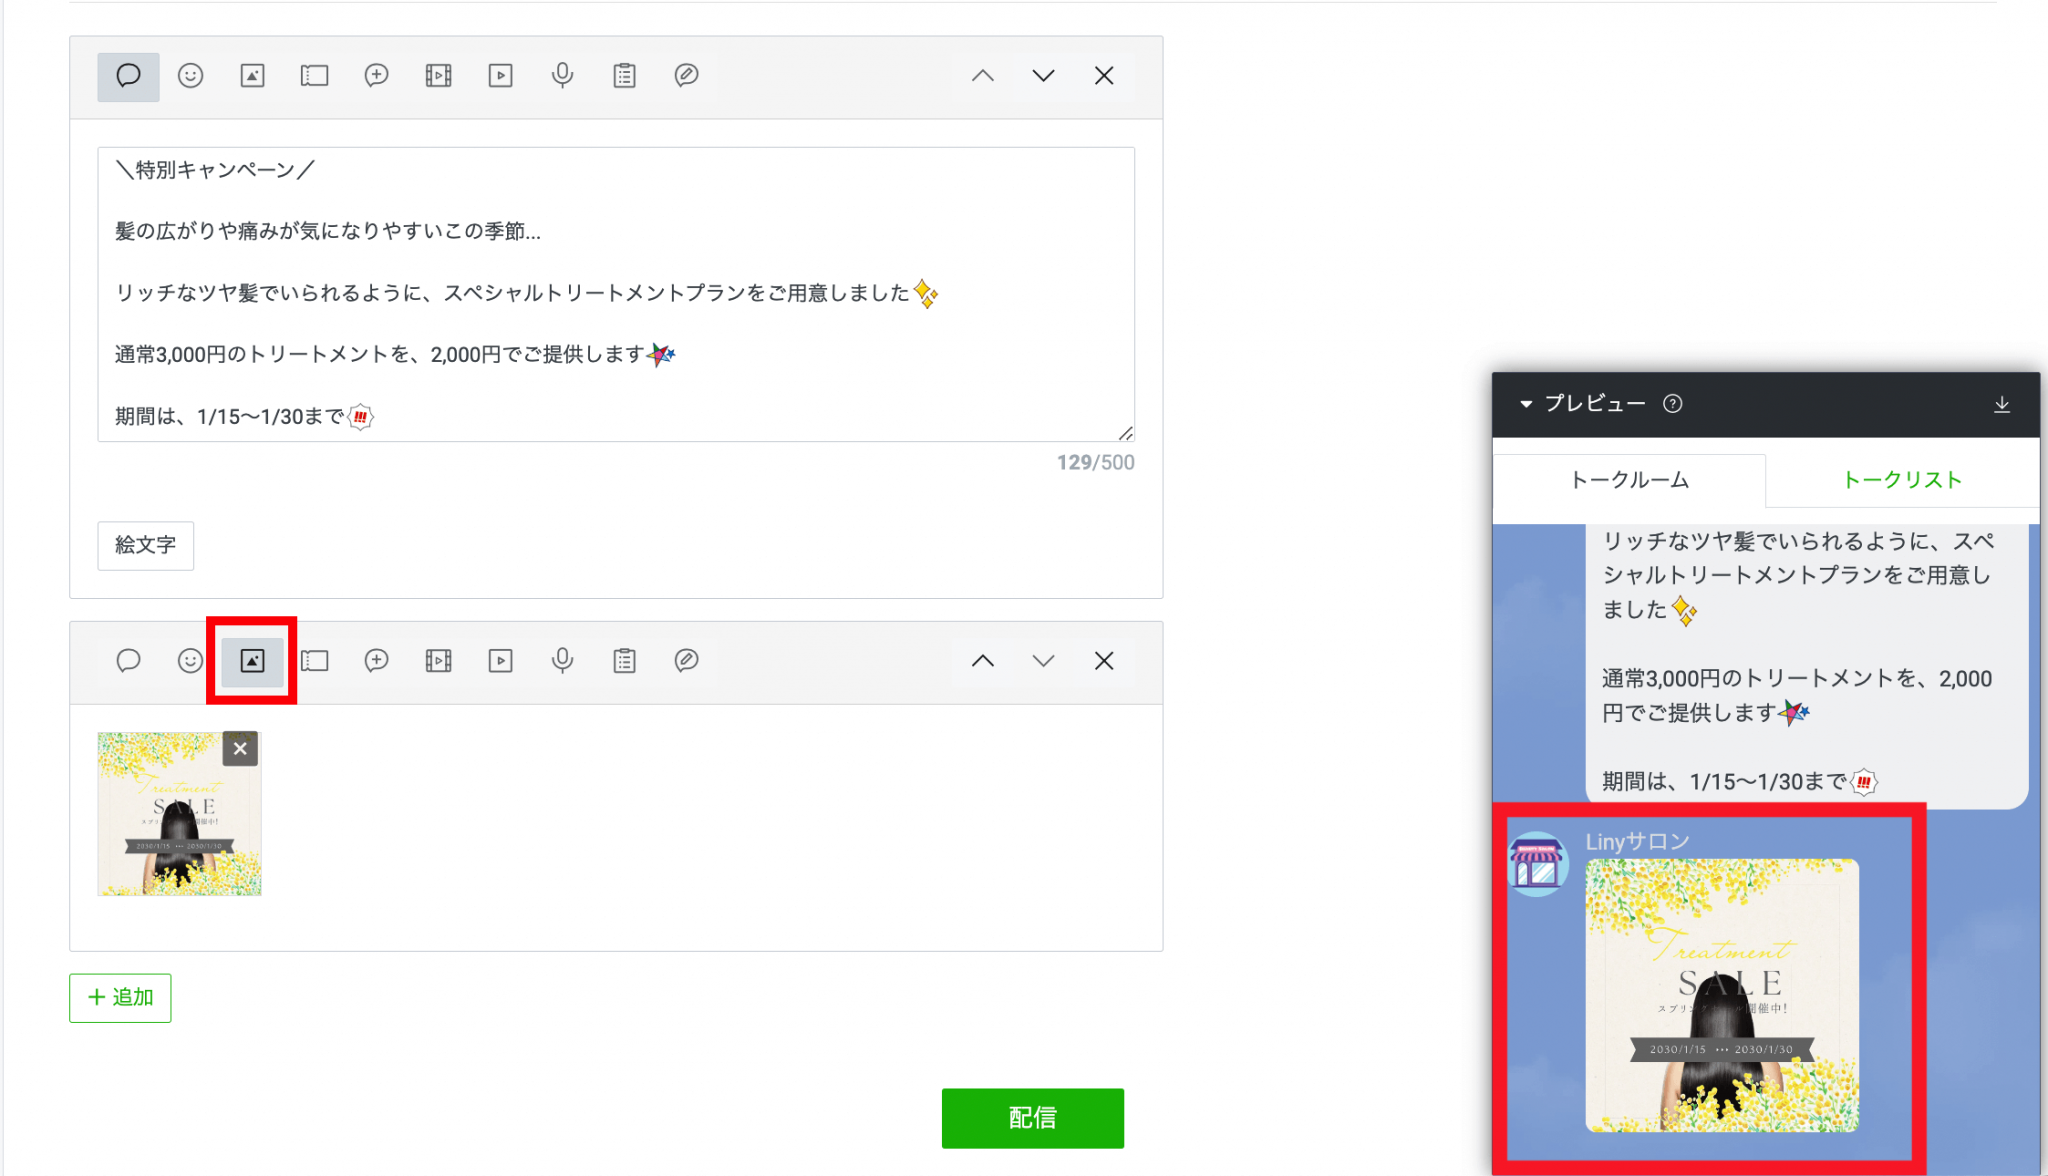
Task: Choose the image message icon
Action: pyautogui.click(x=252, y=75)
